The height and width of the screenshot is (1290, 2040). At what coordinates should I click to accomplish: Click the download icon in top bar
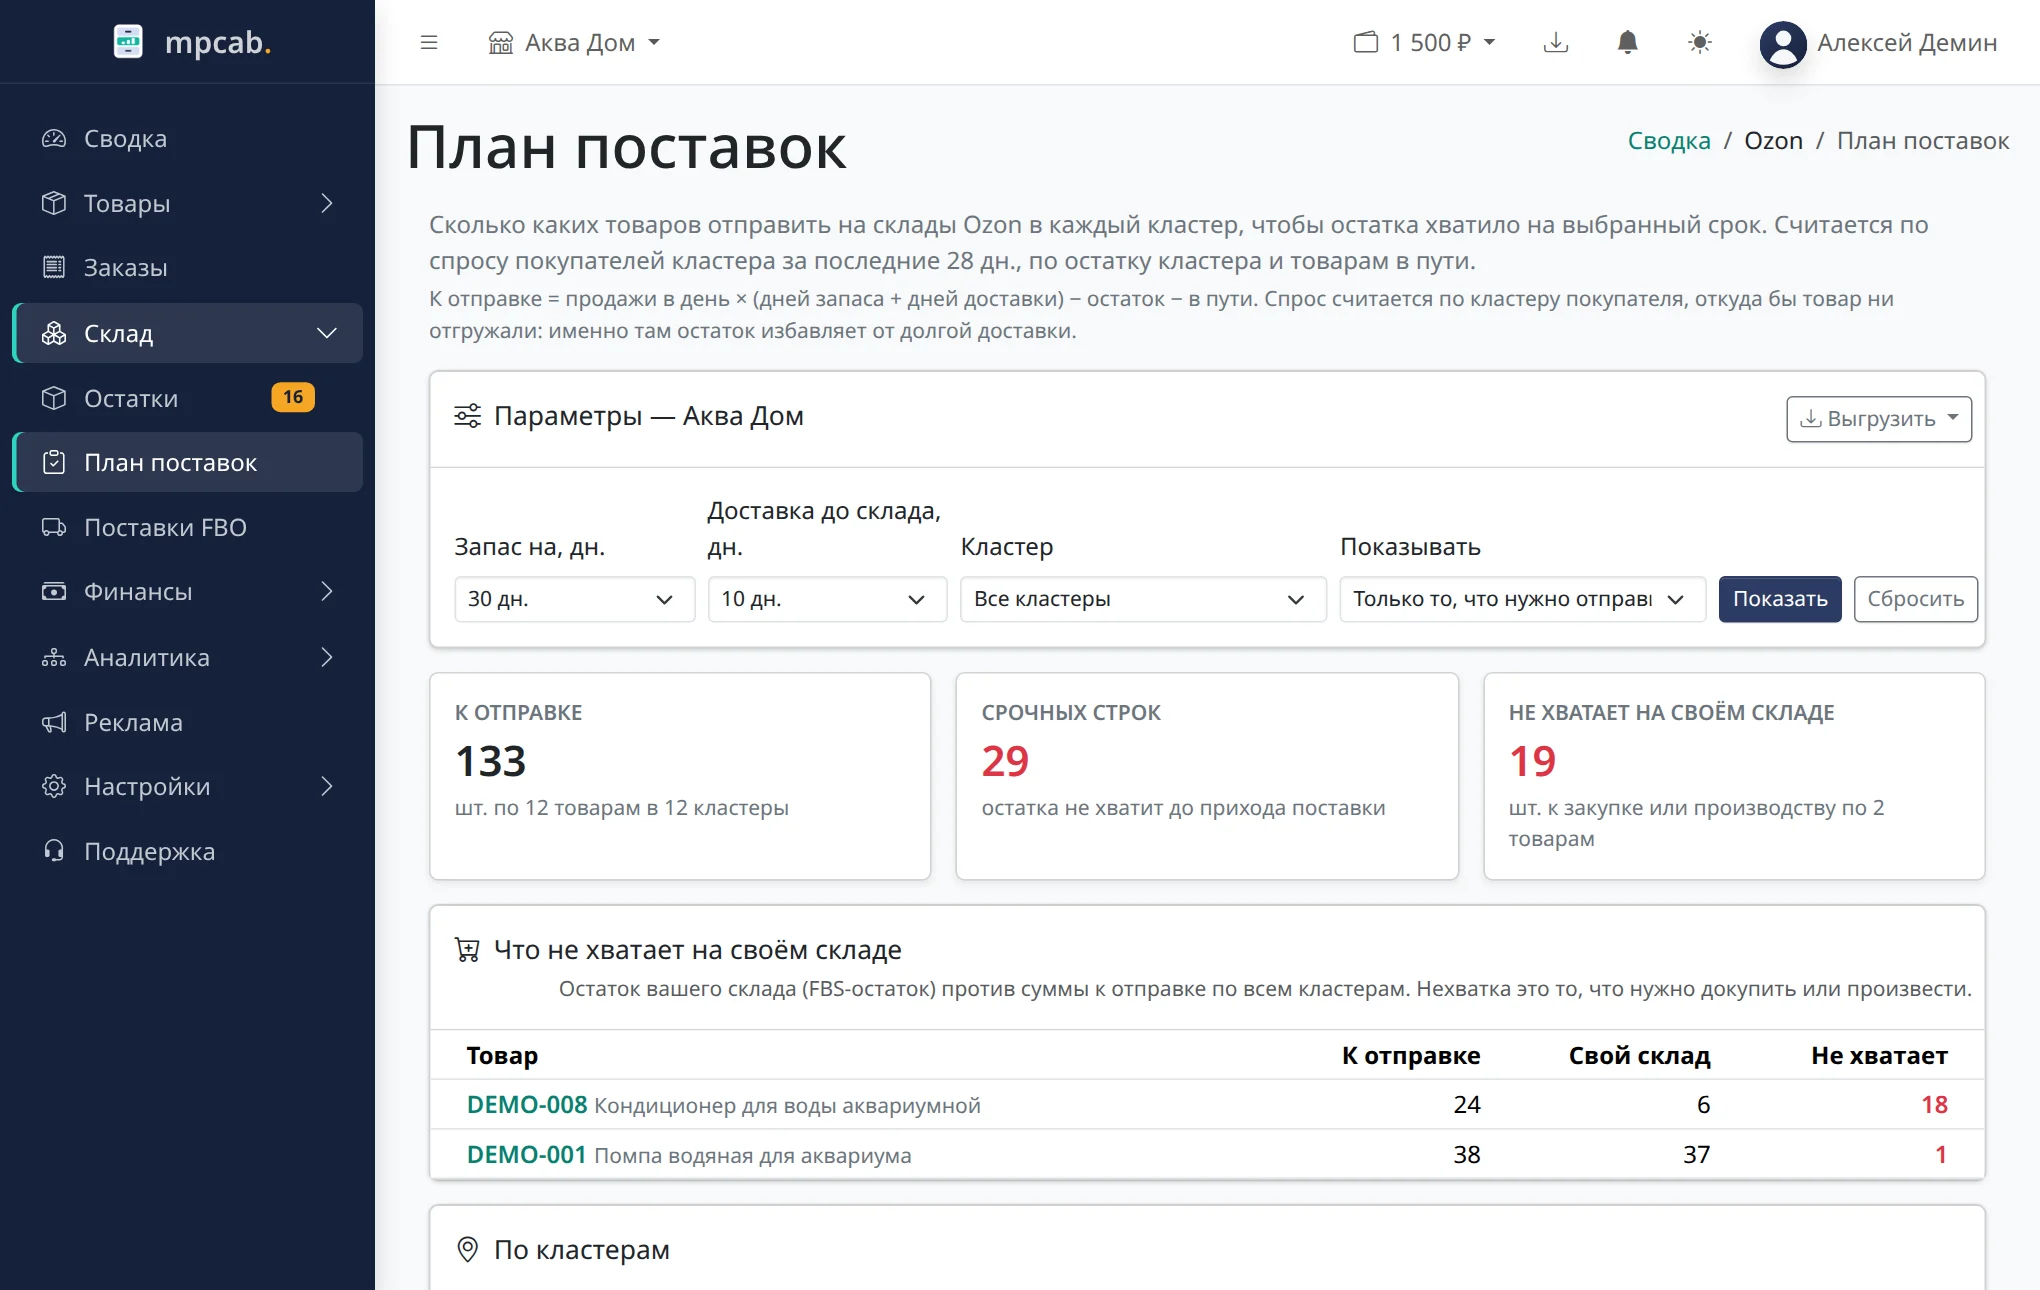(1556, 42)
